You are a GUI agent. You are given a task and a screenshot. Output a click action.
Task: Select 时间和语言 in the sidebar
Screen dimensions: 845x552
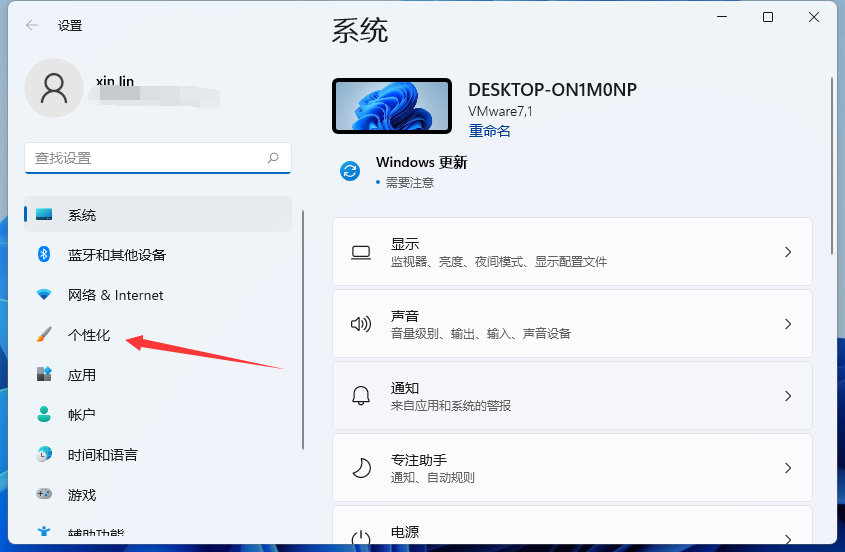click(103, 455)
